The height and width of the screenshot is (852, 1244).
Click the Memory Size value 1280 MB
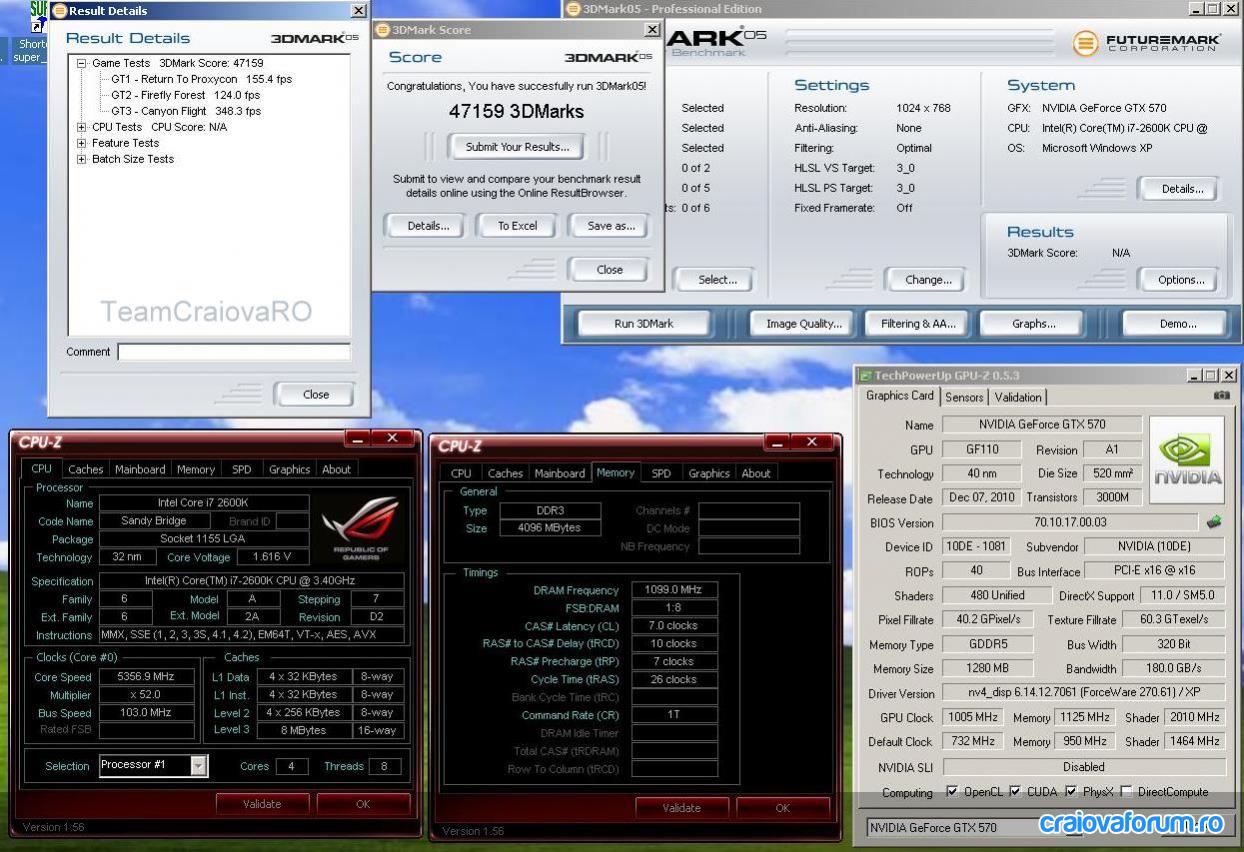pos(988,668)
